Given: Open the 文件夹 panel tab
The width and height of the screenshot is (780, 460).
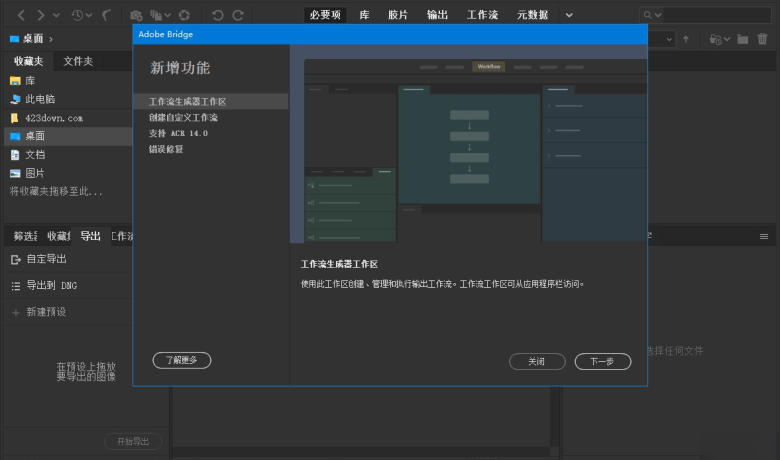Looking at the screenshot, I should click(x=78, y=61).
